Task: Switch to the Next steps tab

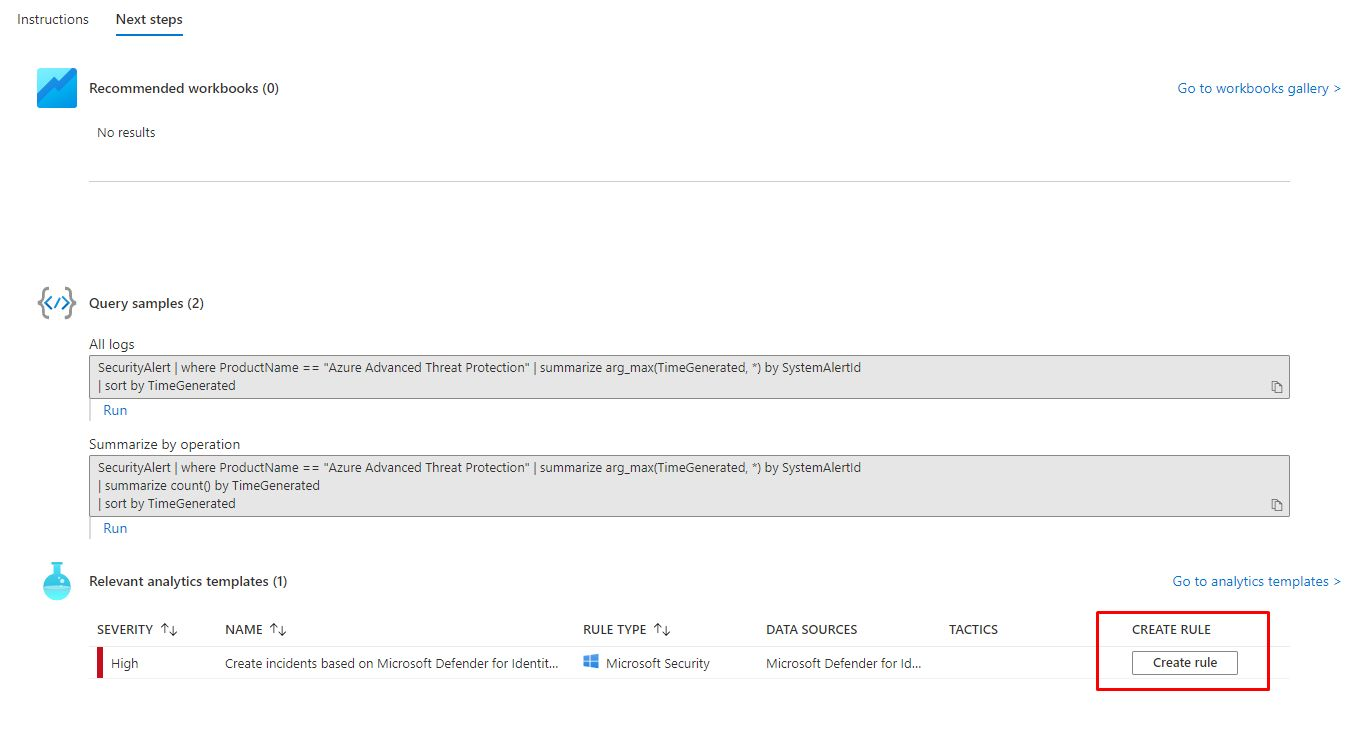Action: 149,19
